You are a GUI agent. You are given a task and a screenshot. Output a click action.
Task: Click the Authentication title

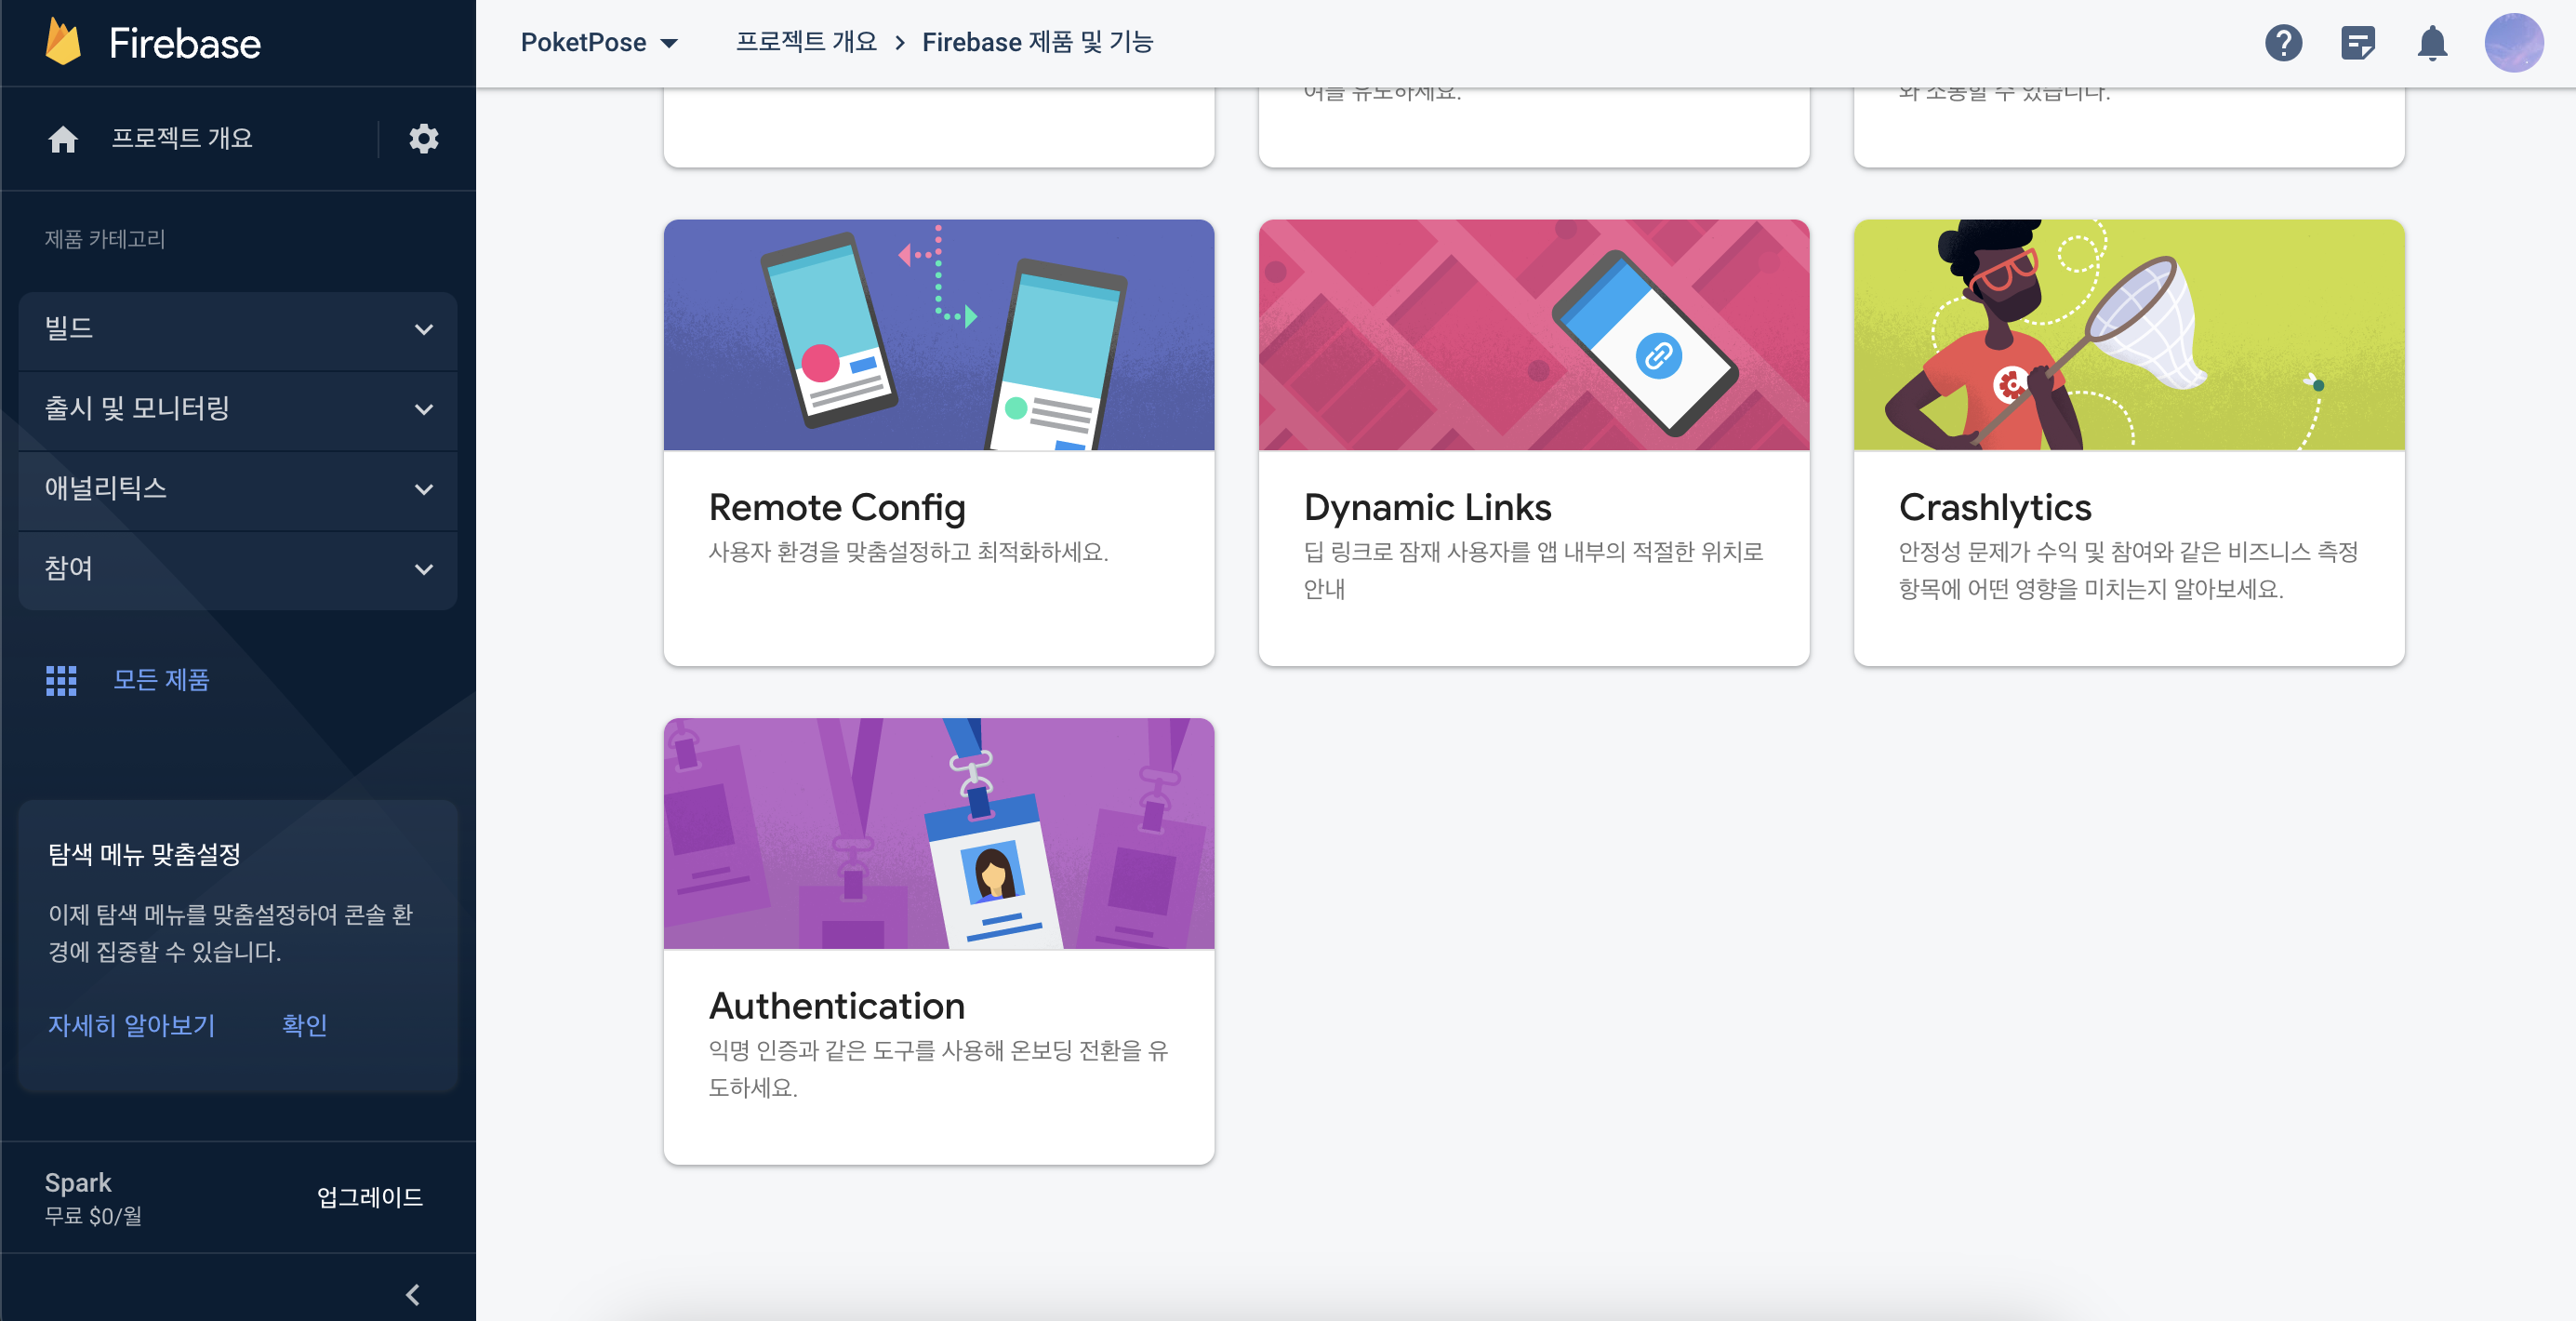click(x=836, y=1006)
